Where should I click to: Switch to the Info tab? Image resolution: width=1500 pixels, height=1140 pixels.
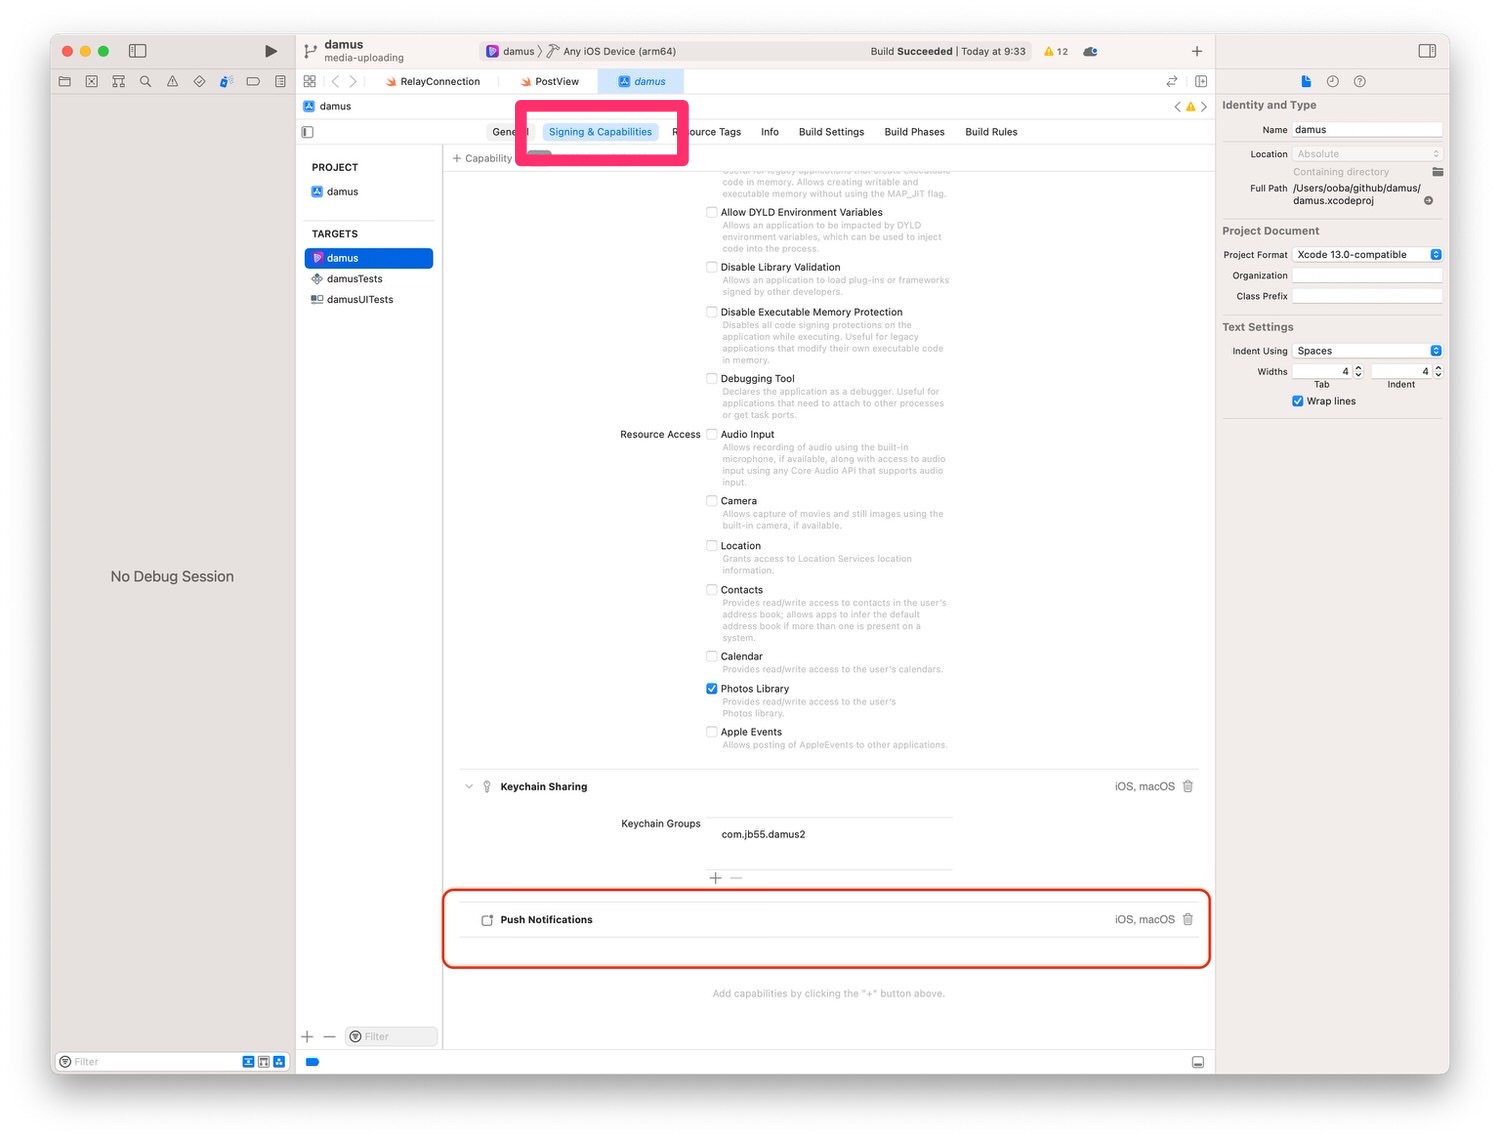(x=770, y=132)
